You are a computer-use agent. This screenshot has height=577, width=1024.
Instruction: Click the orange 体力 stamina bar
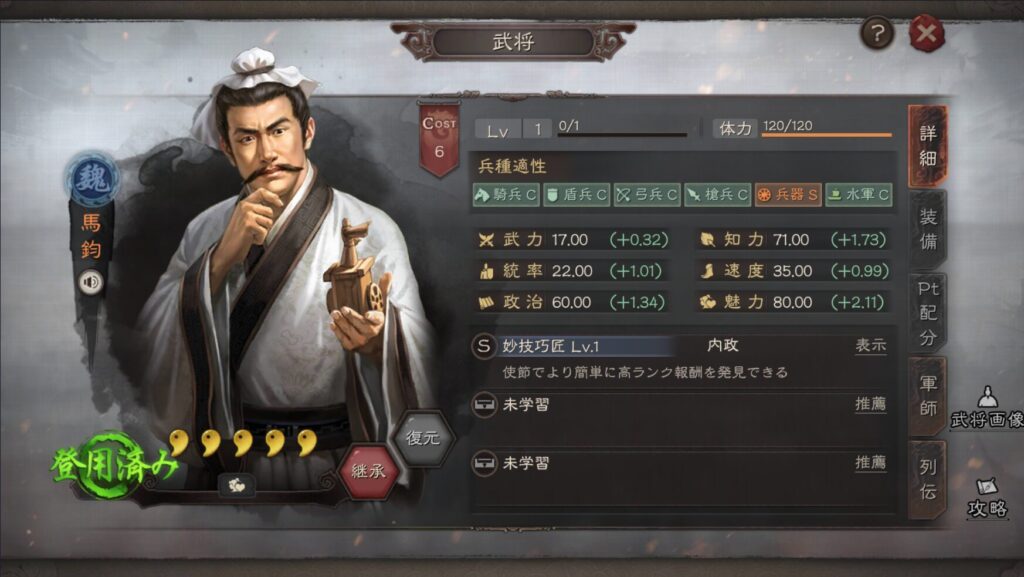coord(826,134)
